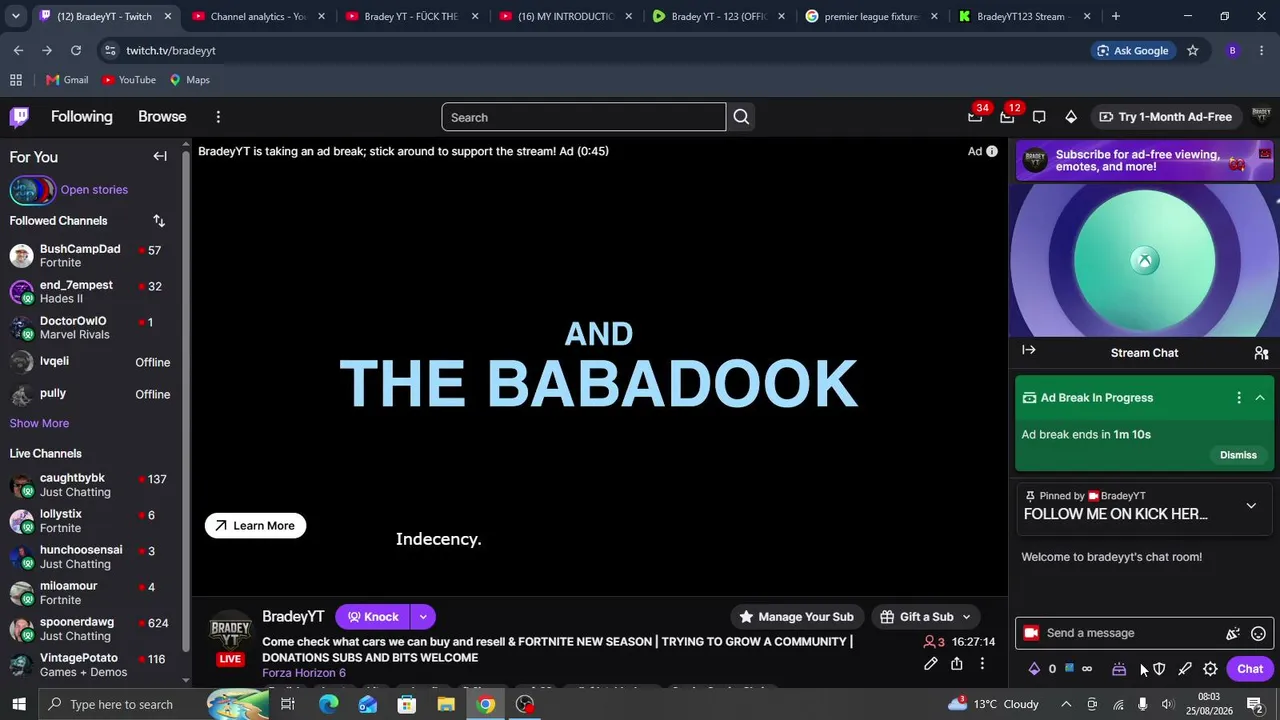Viewport: 1280px width, 720px height.
Task: Open the dropdown arrow next to Knock
Action: [423, 617]
